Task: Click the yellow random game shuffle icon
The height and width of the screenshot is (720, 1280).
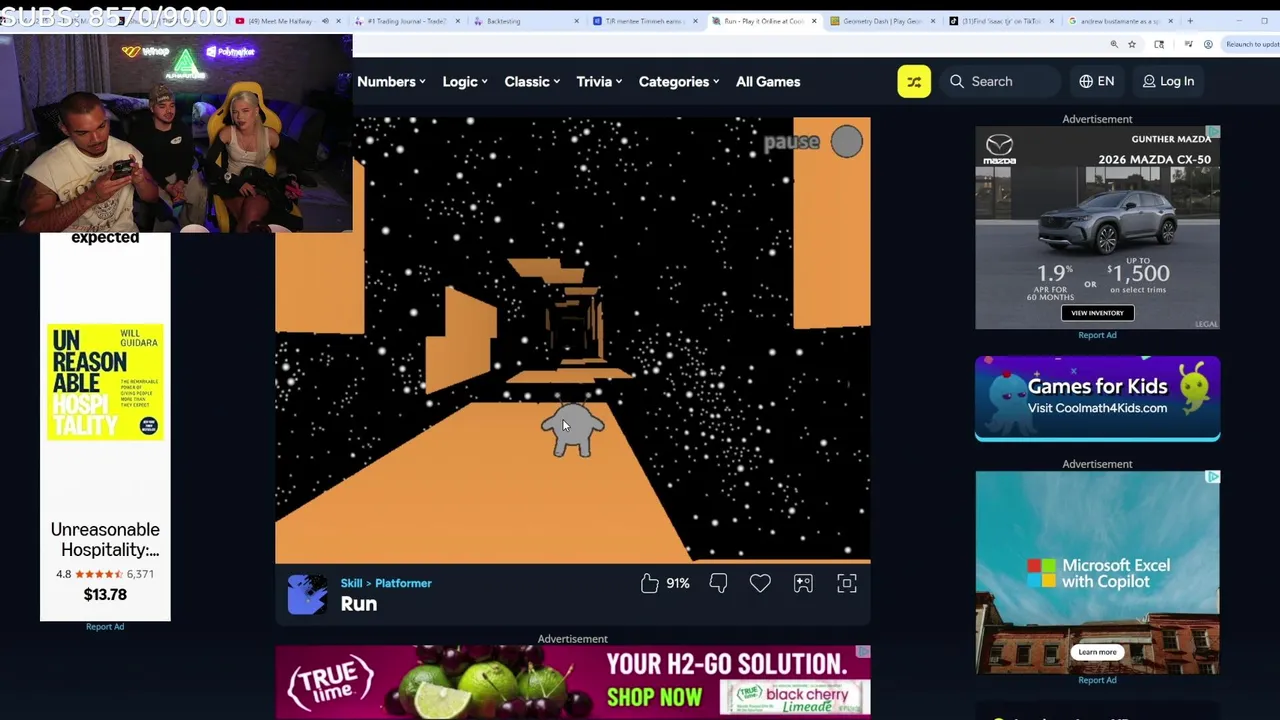Action: click(914, 81)
